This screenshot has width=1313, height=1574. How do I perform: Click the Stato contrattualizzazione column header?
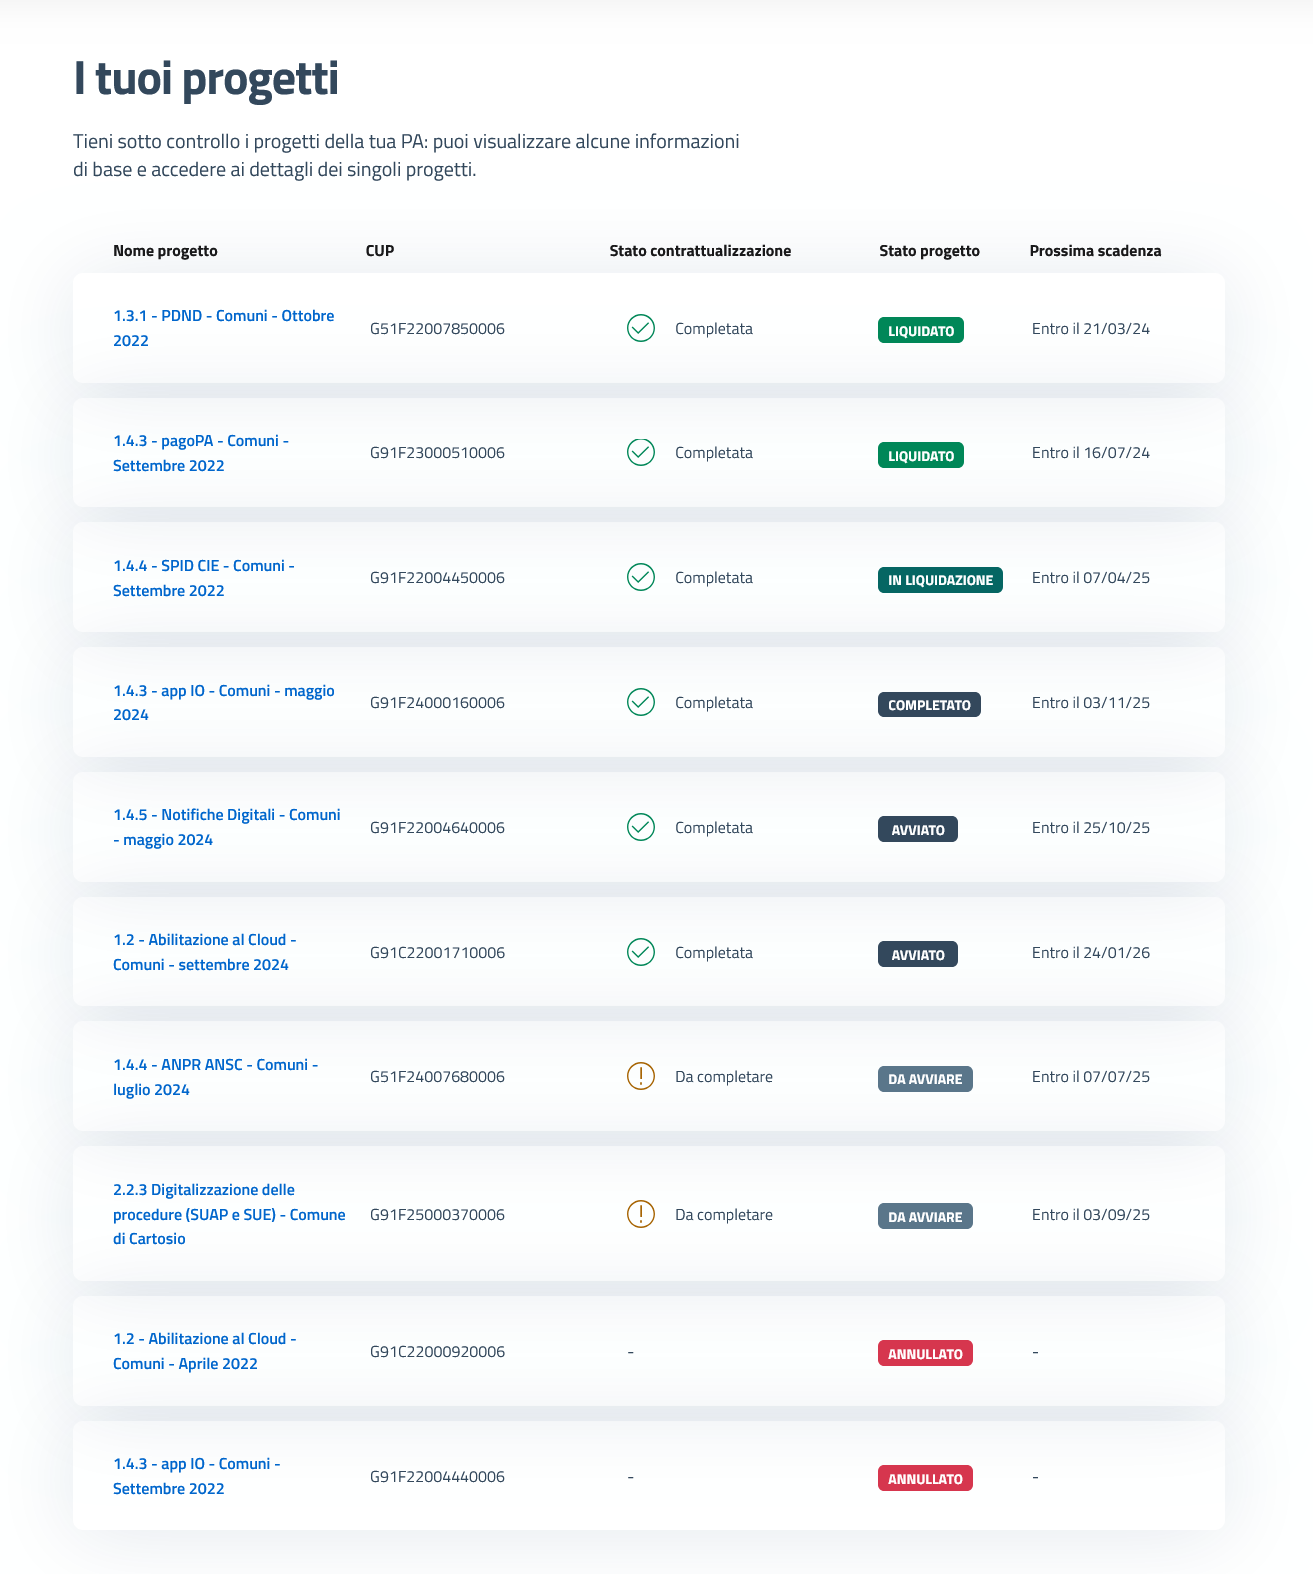tap(700, 251)
